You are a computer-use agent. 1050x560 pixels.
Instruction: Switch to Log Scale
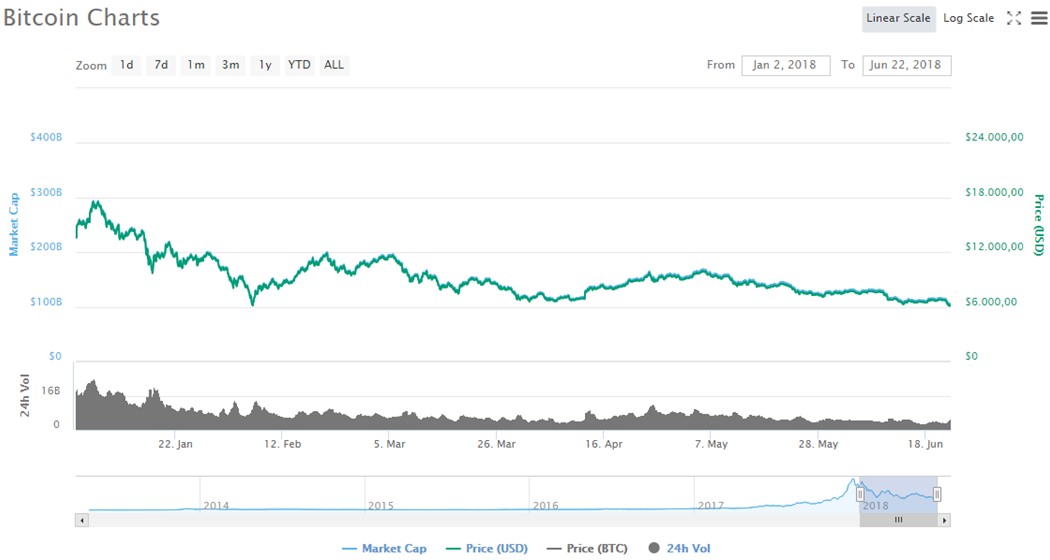pos(968,18)
